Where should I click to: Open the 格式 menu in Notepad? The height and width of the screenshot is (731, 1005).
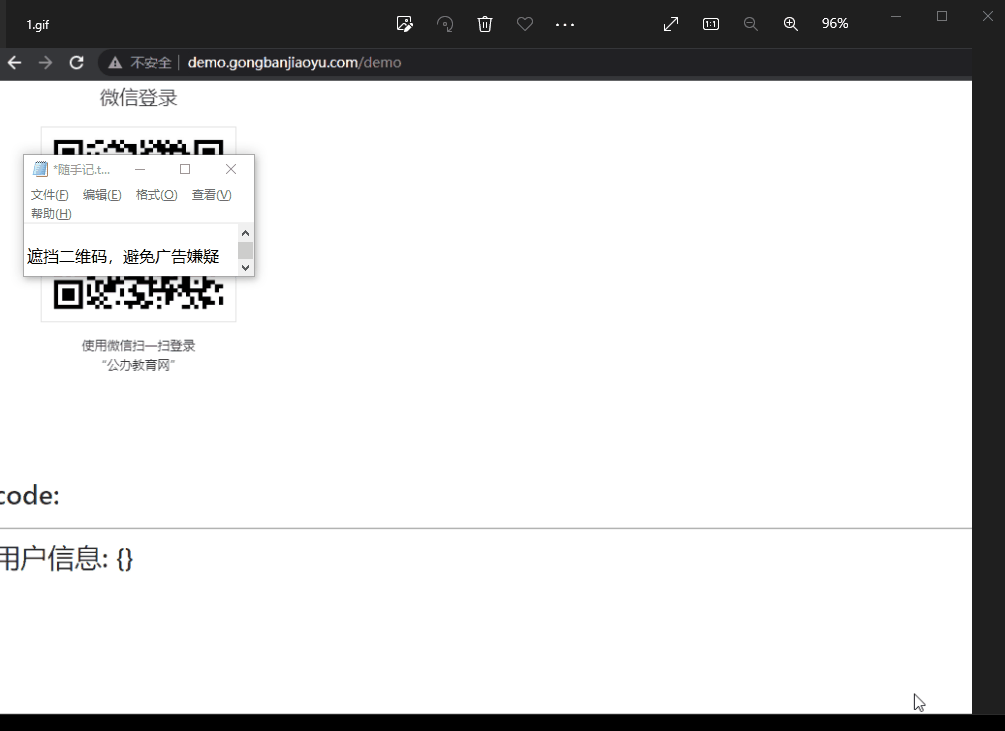(156, 195)
